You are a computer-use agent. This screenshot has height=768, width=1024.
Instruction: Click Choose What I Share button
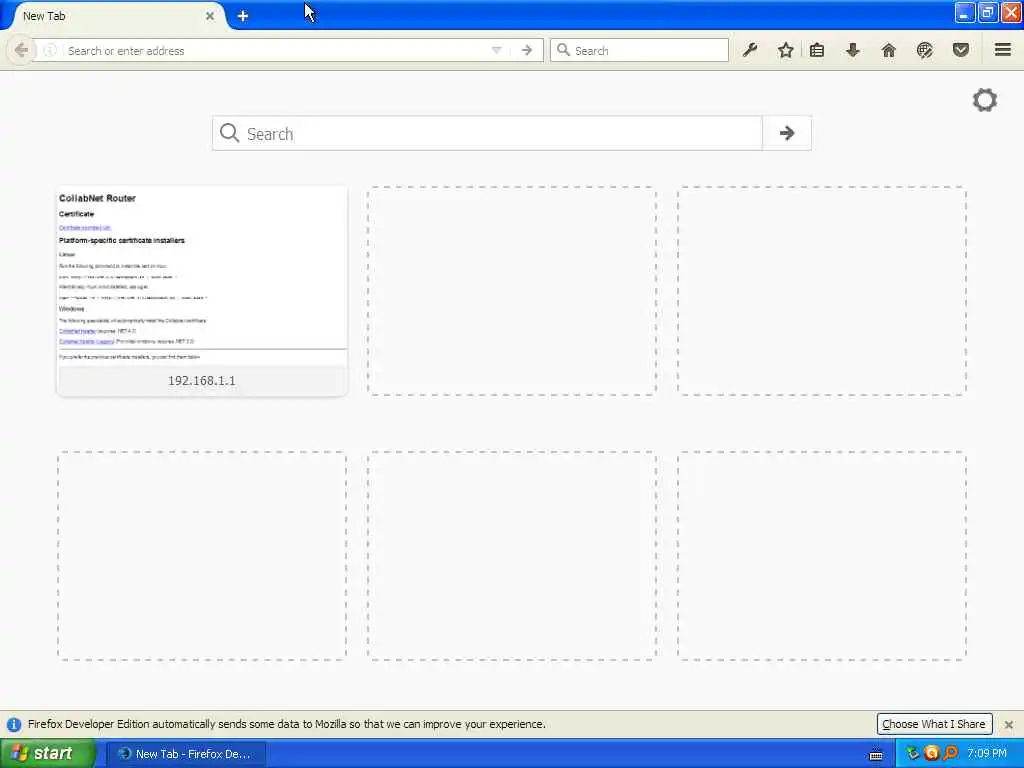pyautogui.click(x=934, y=724)
